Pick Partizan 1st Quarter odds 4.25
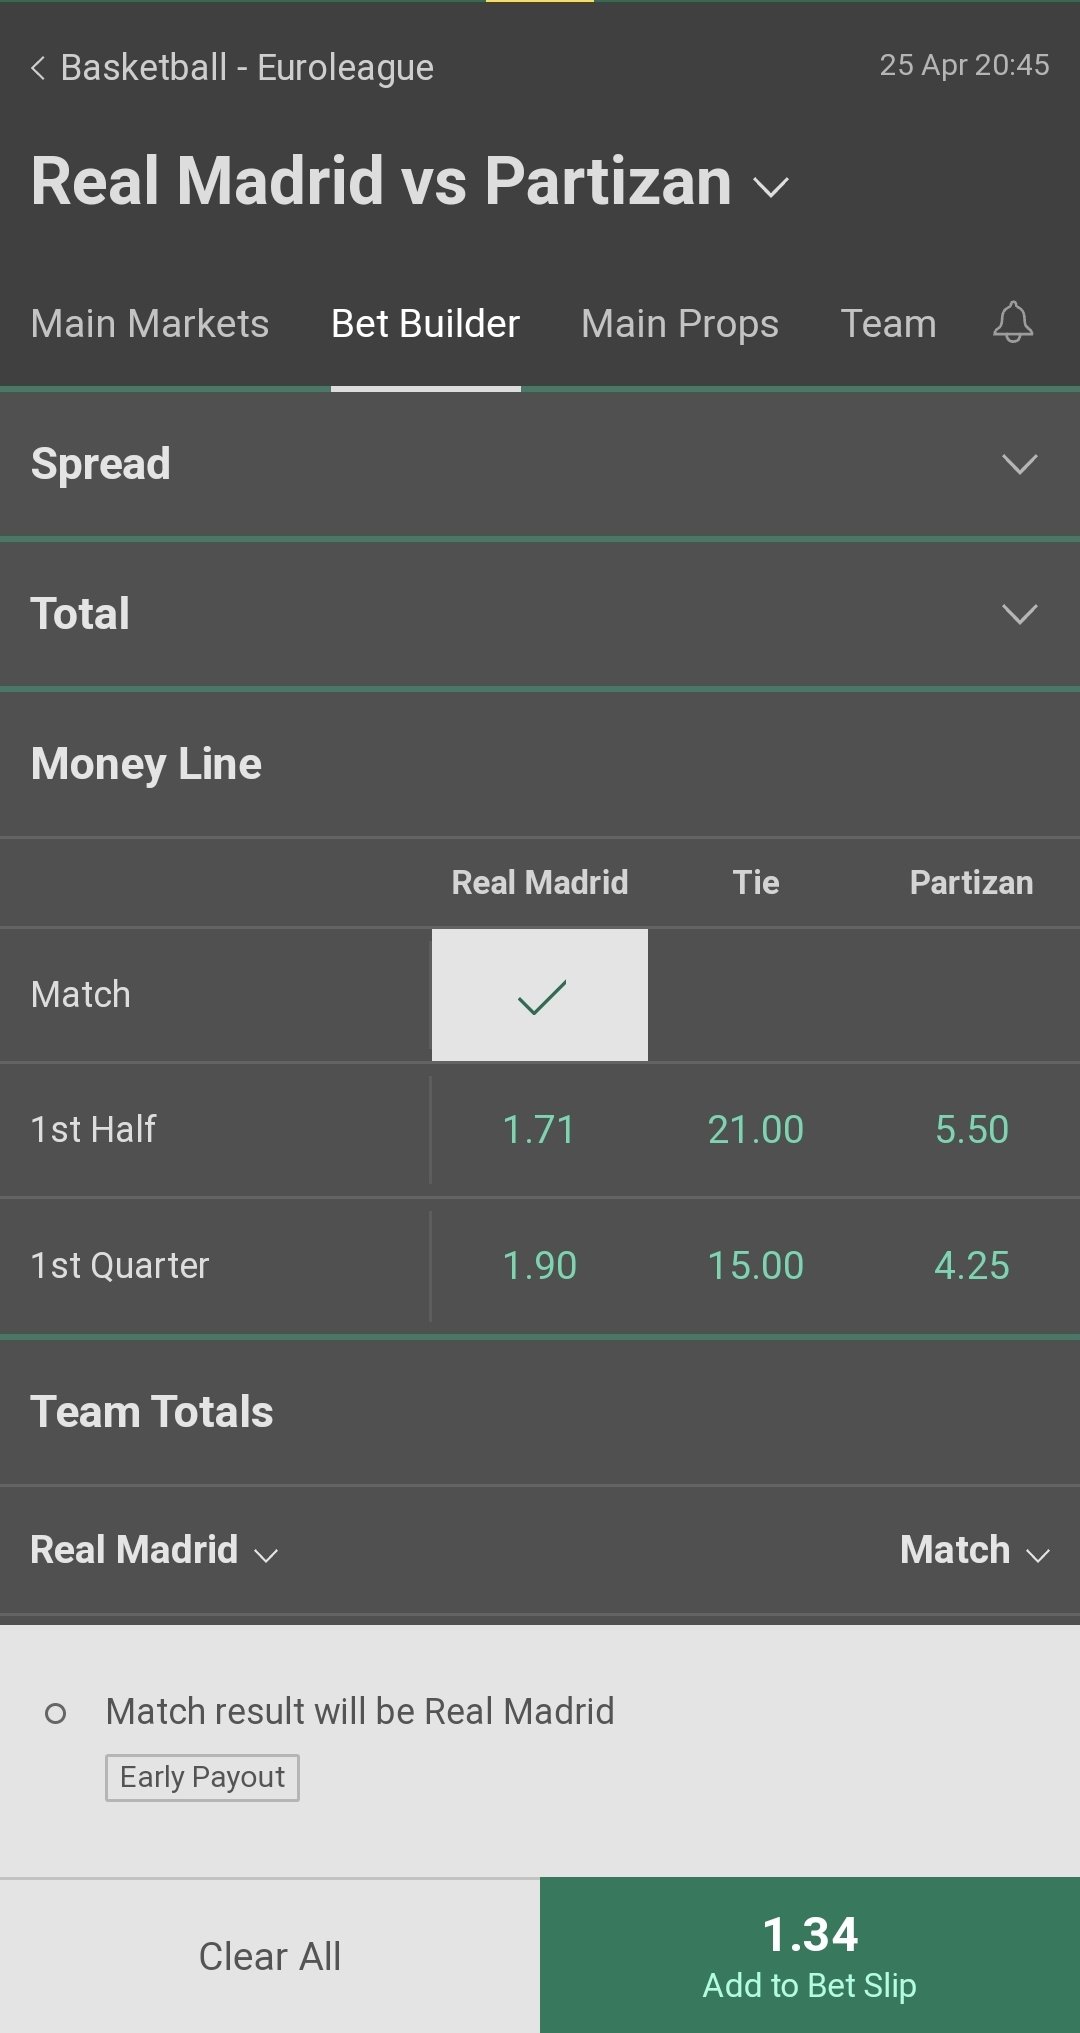This screenshot has width=1080, height=2033. [971, 1266]
